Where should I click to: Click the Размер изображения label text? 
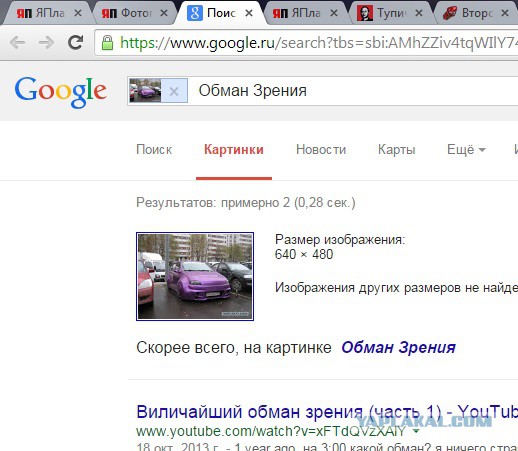(340, 240)
